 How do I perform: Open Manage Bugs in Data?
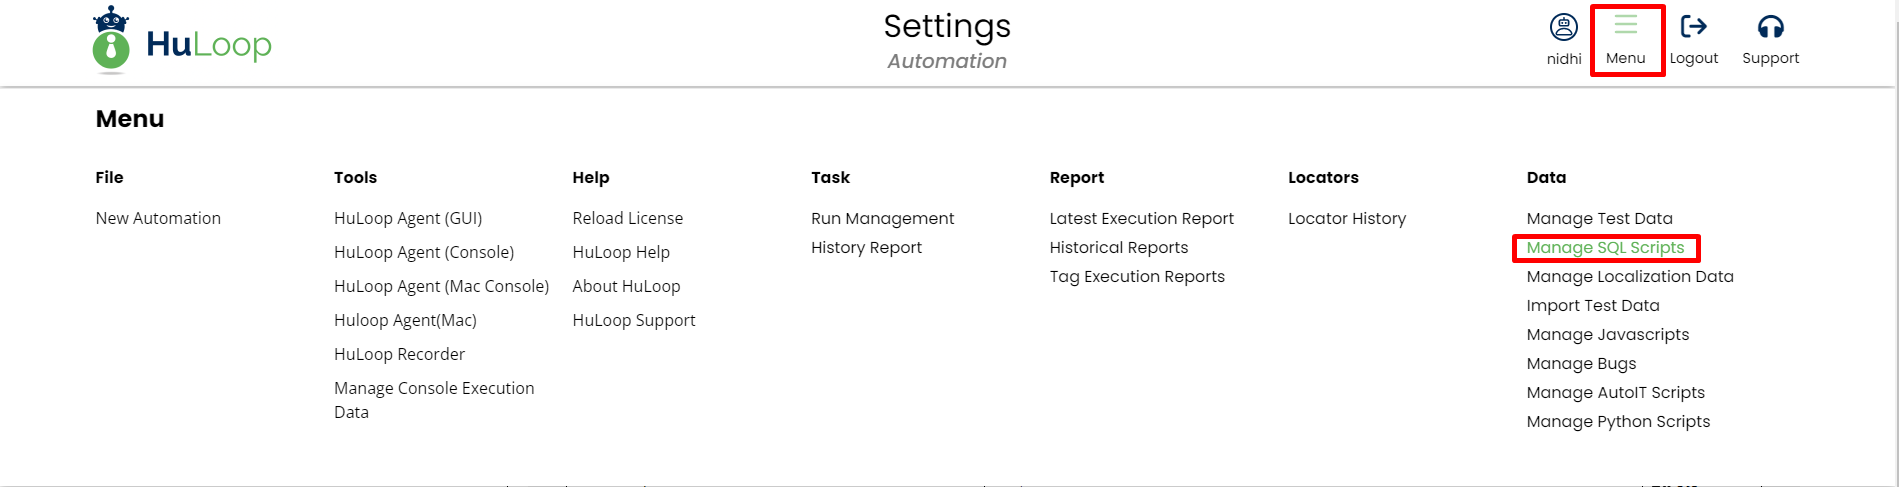1581,363
